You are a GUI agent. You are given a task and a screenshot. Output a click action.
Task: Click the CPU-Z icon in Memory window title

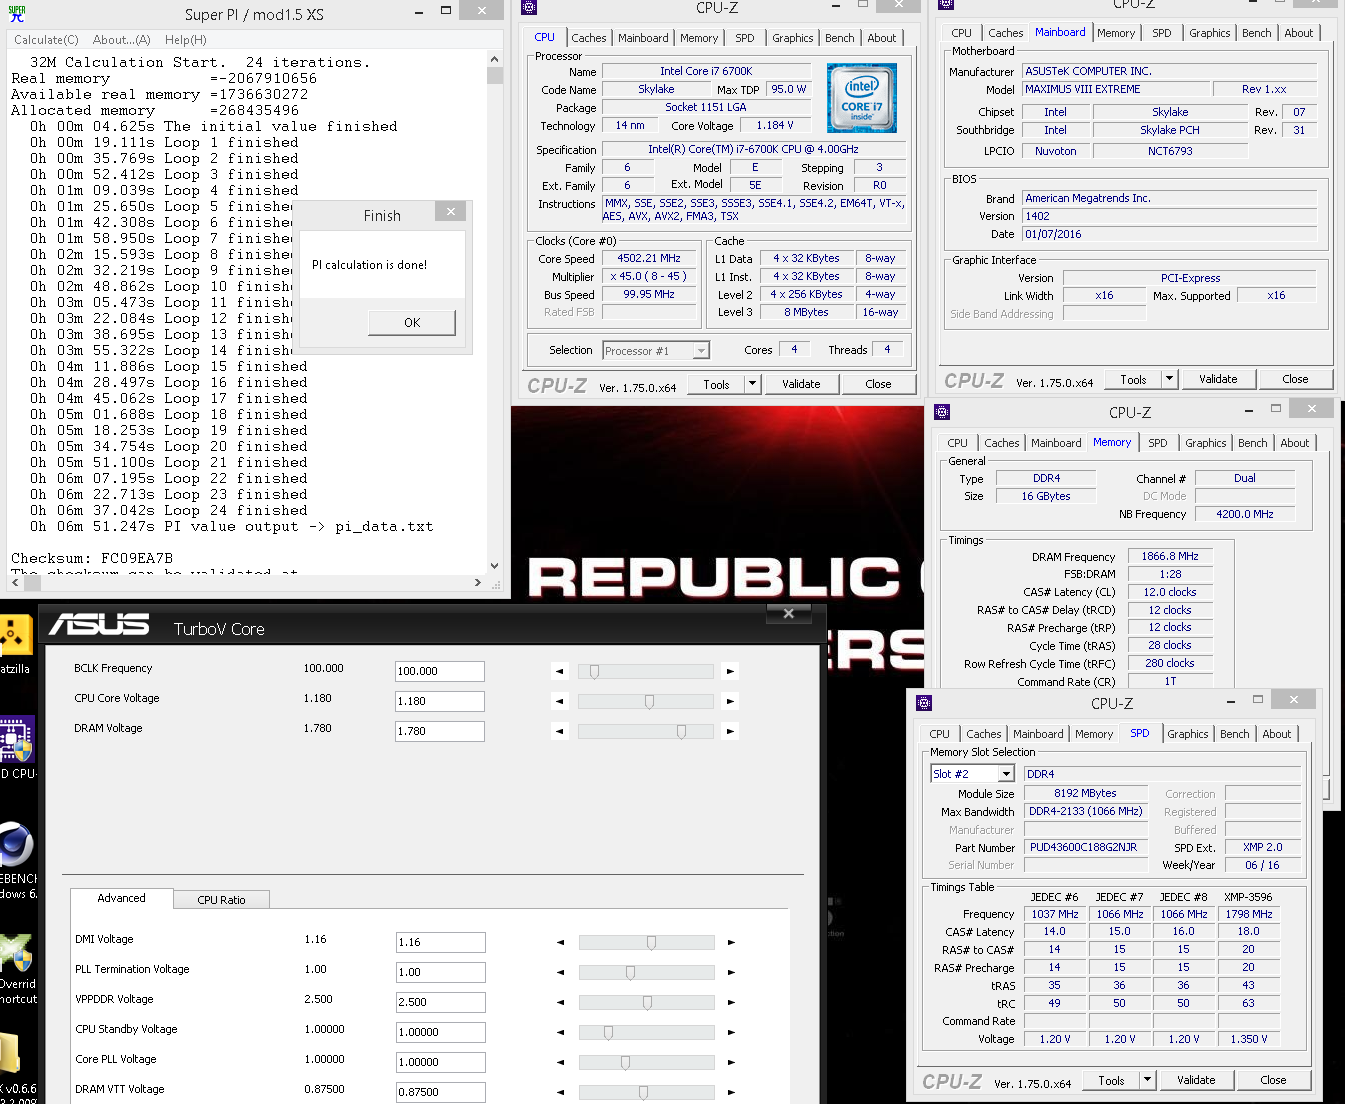pos(942,412)
